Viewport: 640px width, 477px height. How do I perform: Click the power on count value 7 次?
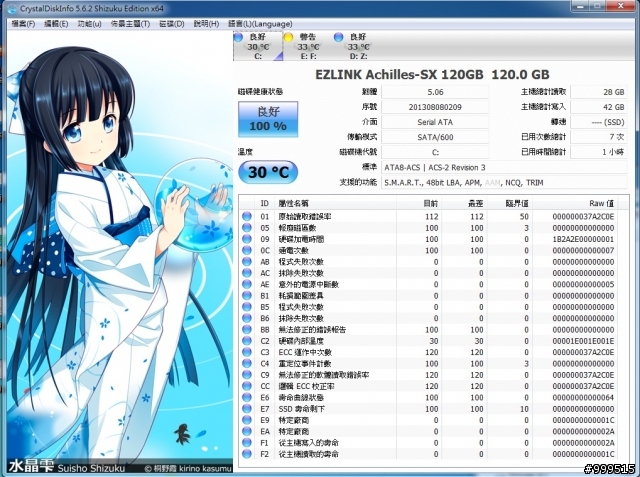click(x=598, y=137)
